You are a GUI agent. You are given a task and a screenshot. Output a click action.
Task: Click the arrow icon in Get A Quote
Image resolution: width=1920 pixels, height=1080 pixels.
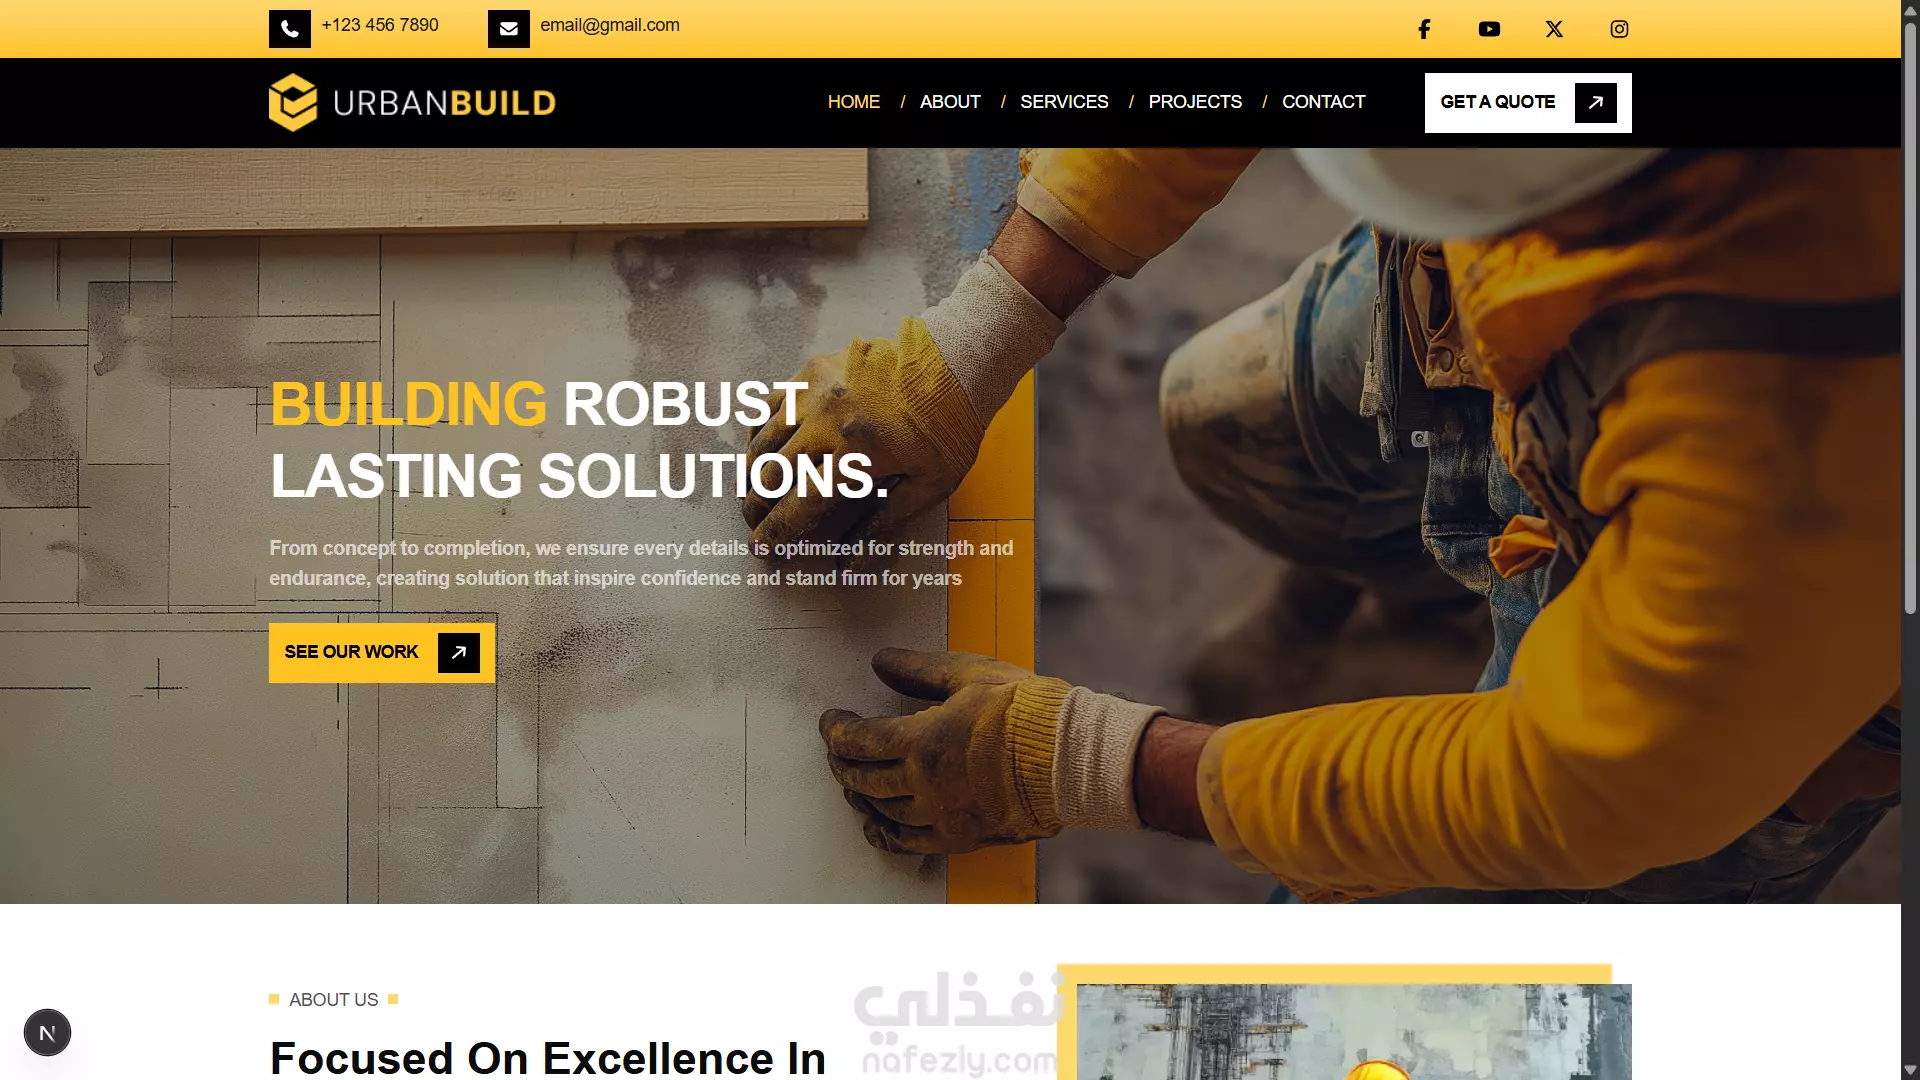point(1596,103)
